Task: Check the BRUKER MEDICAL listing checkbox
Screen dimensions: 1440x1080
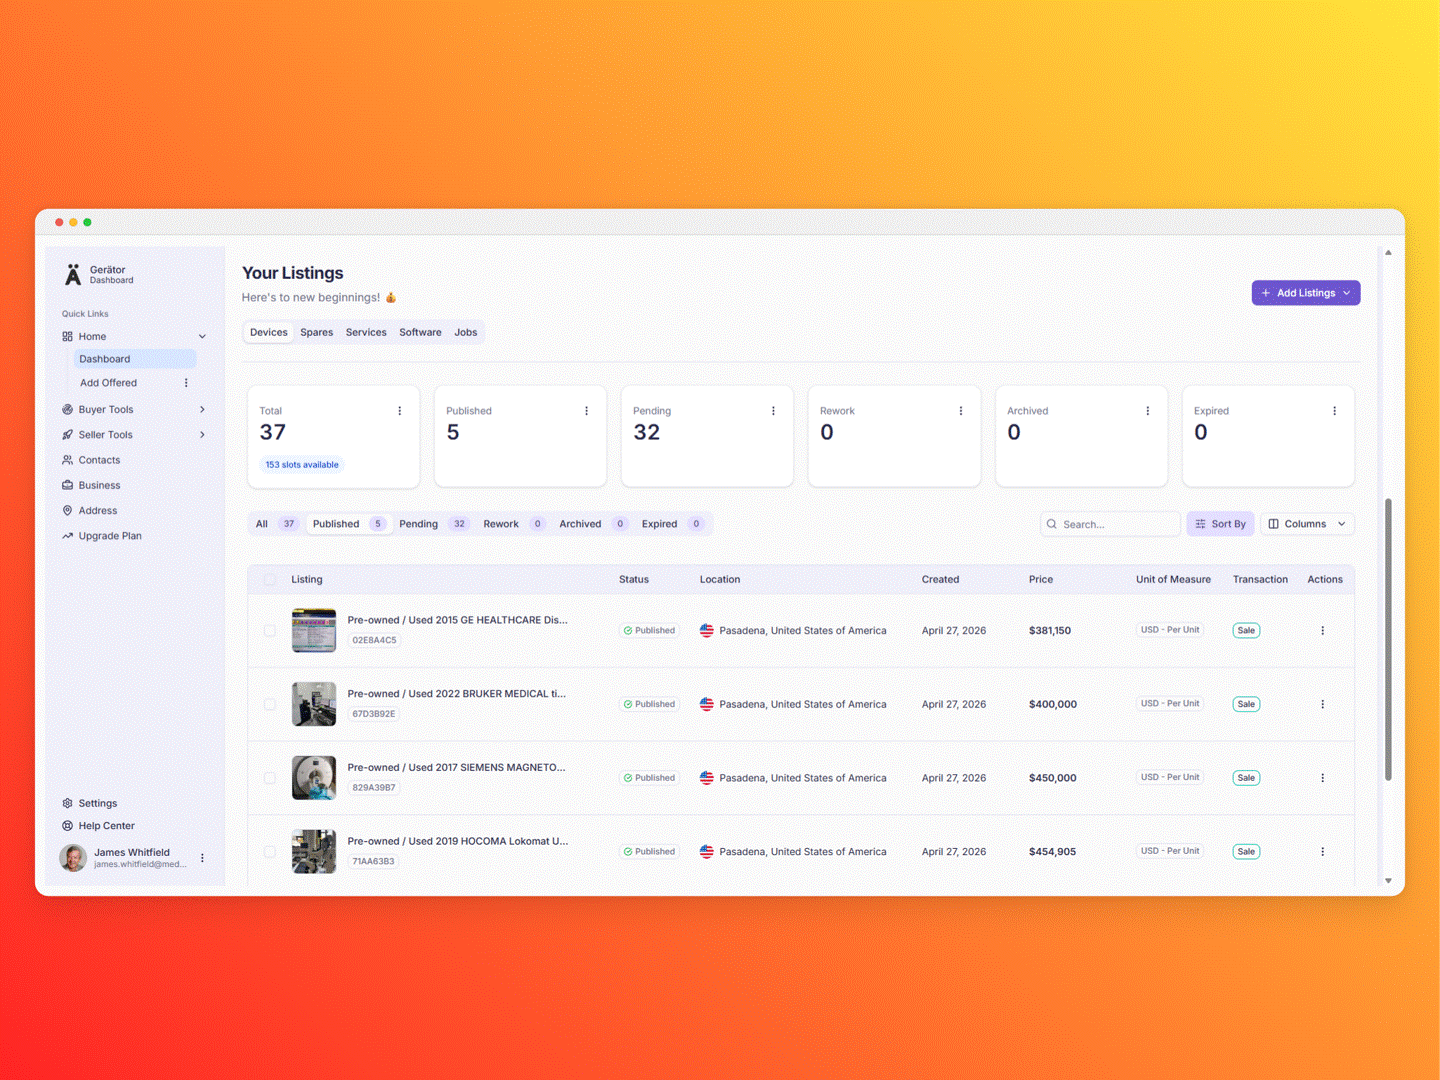Action: pos(270,705)
